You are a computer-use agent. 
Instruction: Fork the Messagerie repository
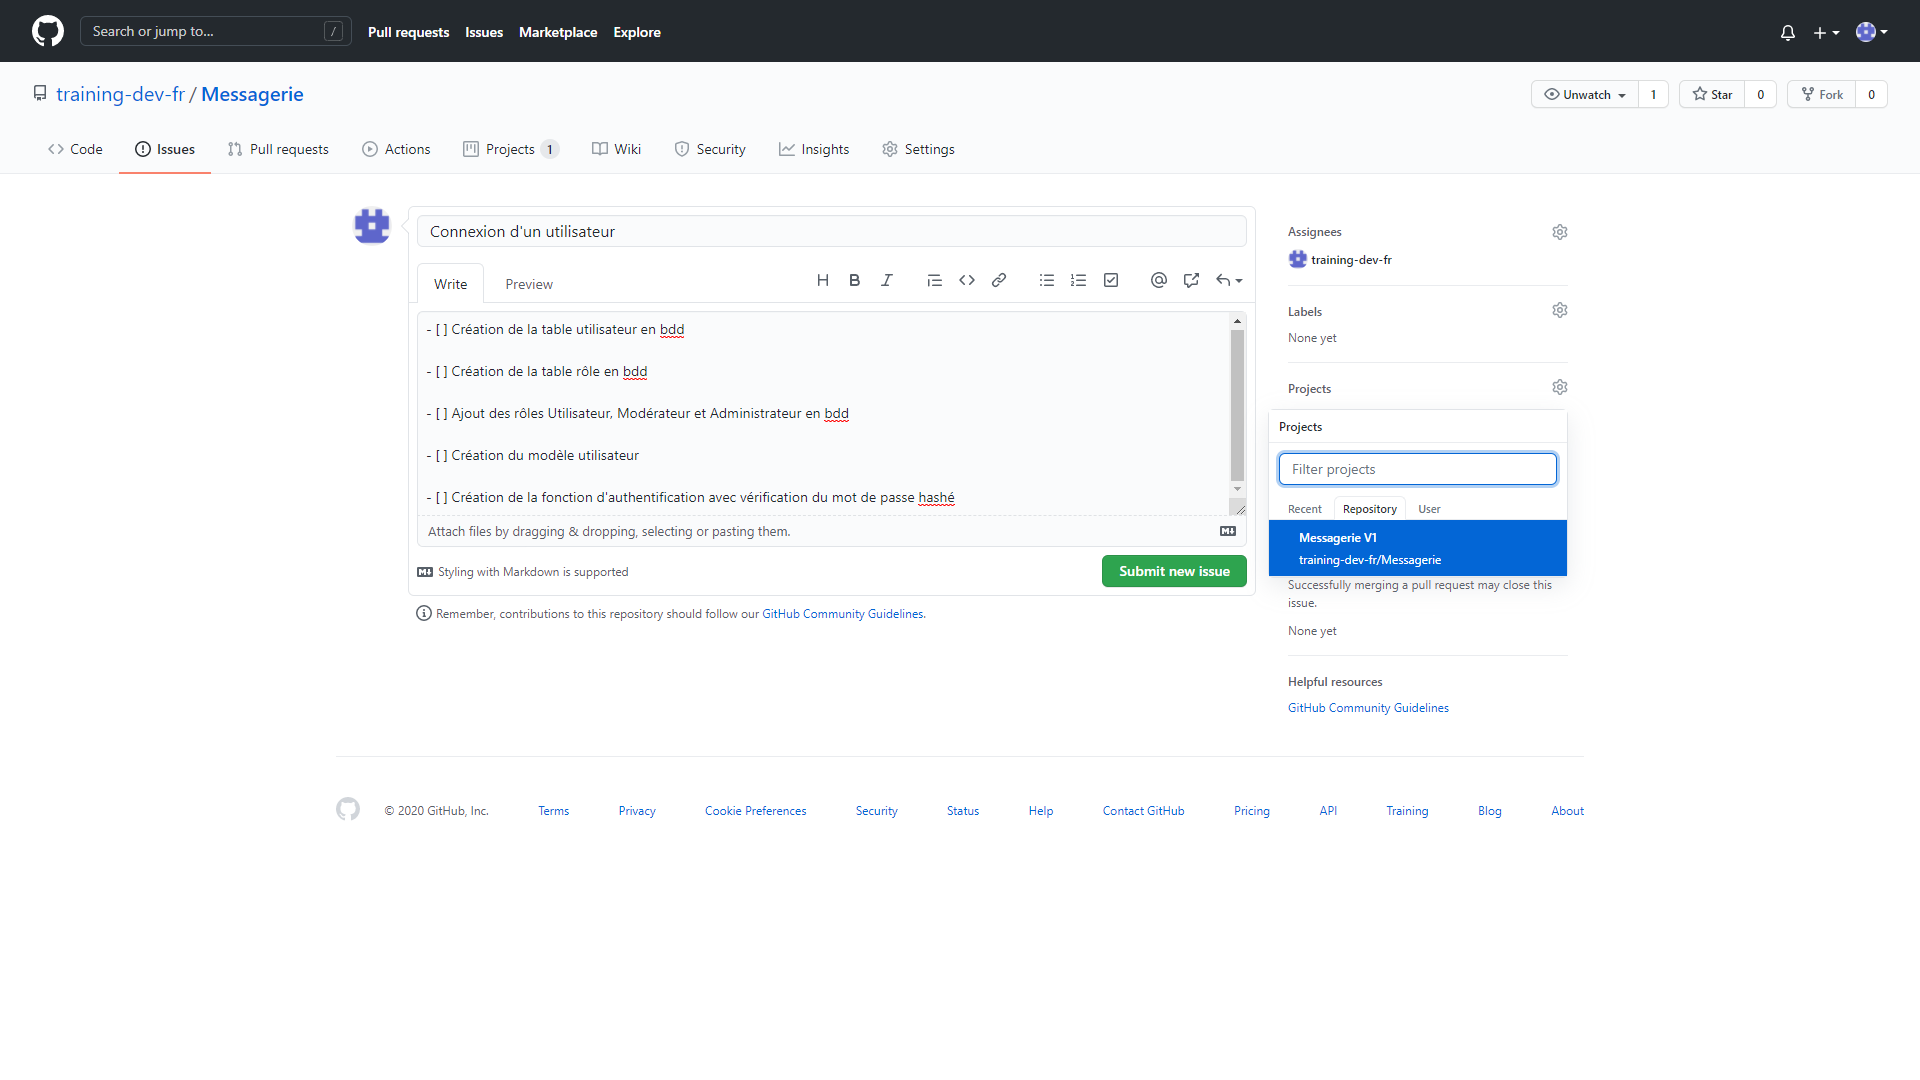tap(1821, 94)
